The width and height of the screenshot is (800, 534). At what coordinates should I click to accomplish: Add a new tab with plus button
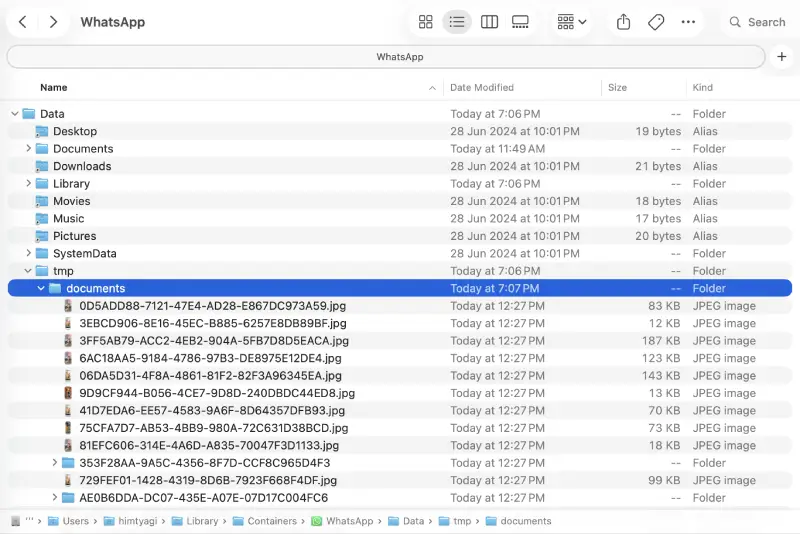pos(782,57)
